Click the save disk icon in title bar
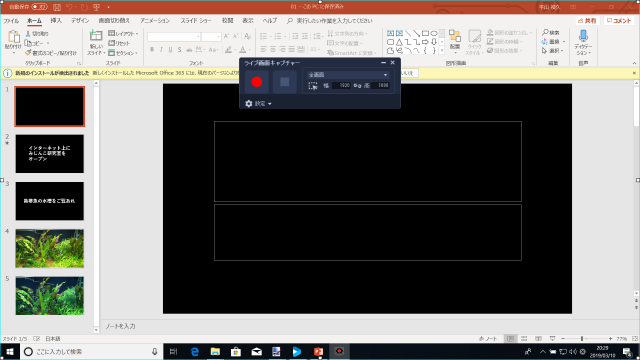Viewport: 640px width, 360px height. coord(57,7)
